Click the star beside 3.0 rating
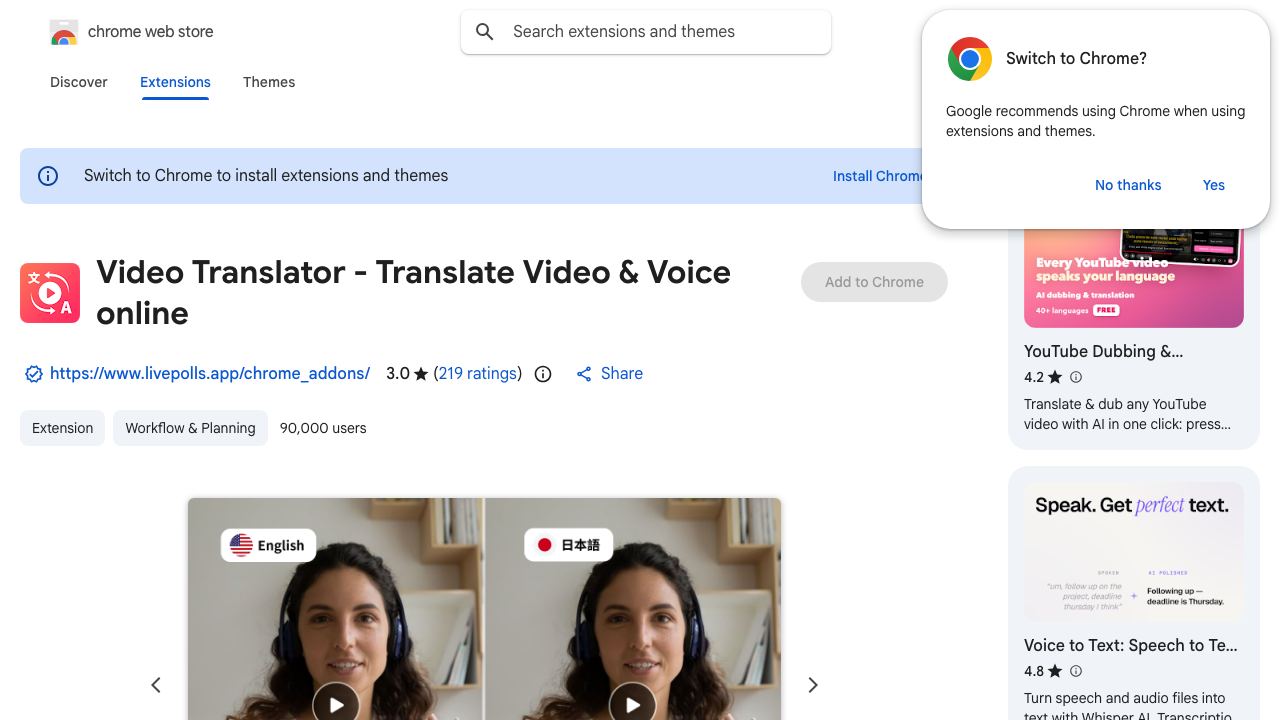Screen dimensions: 1280x720 [x=421, y=374]
